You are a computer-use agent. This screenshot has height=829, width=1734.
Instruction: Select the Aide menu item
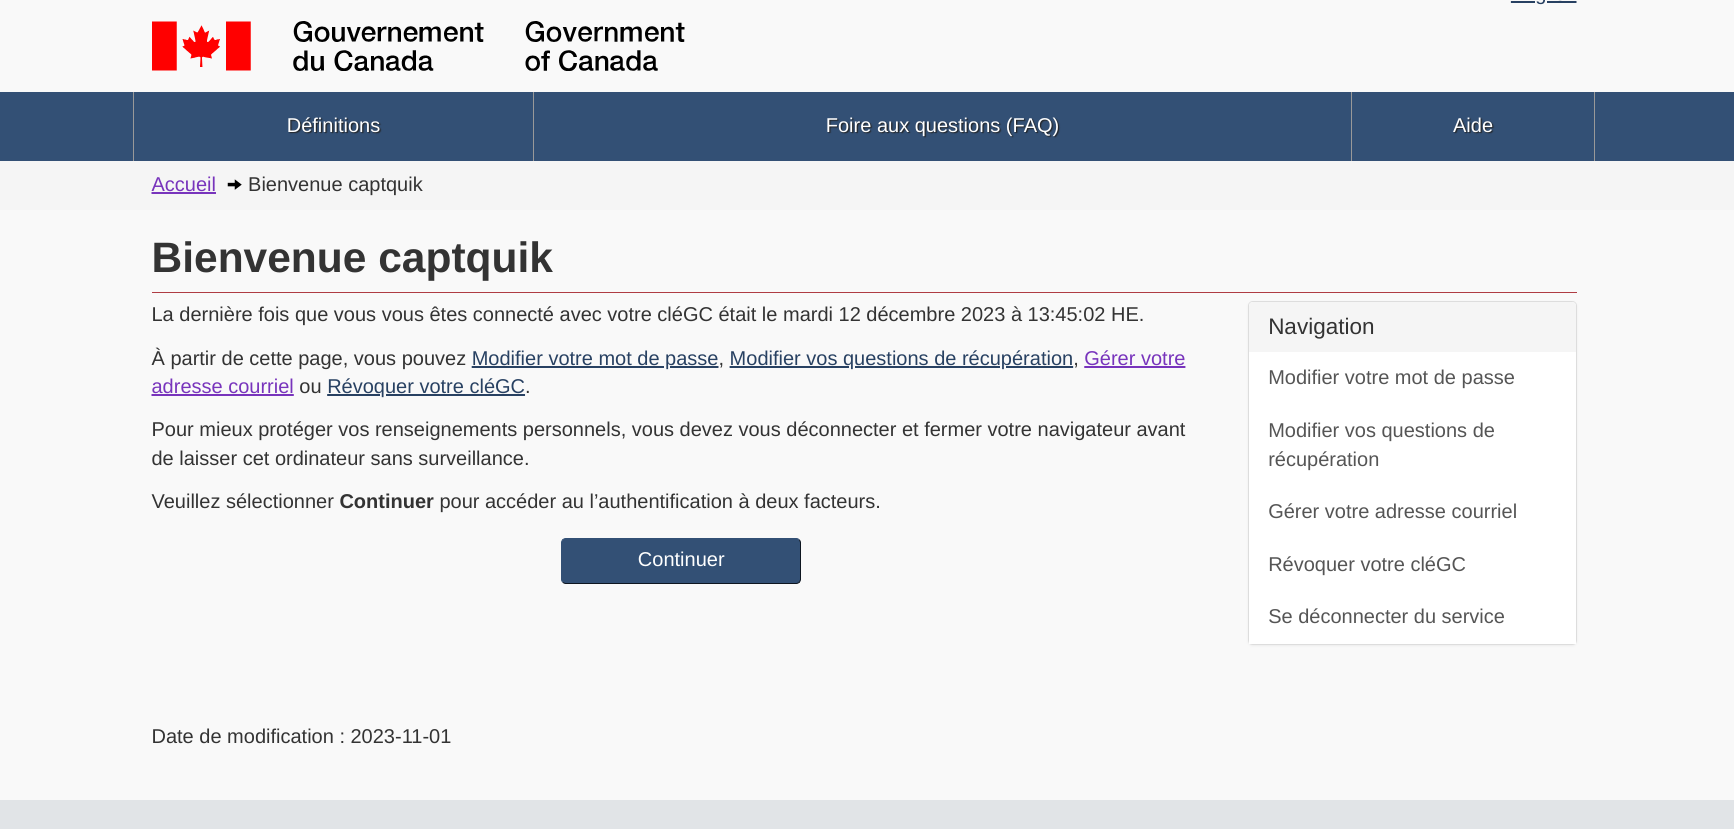[x=1472, y=126]
